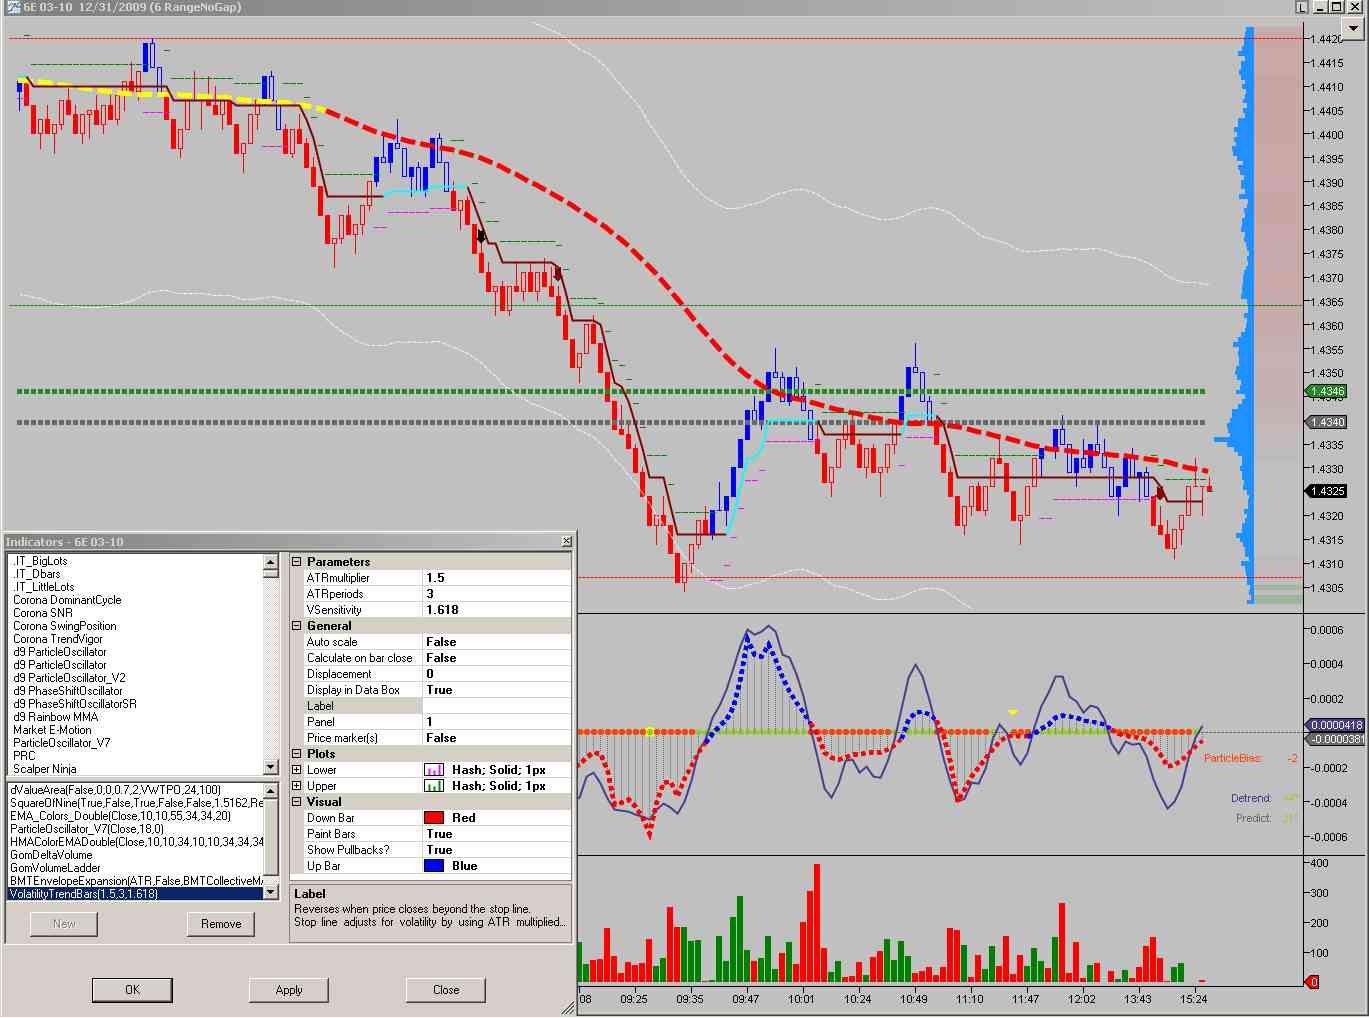Click up arrow of applied indicators list scrollbar

[x=270, y=791]
